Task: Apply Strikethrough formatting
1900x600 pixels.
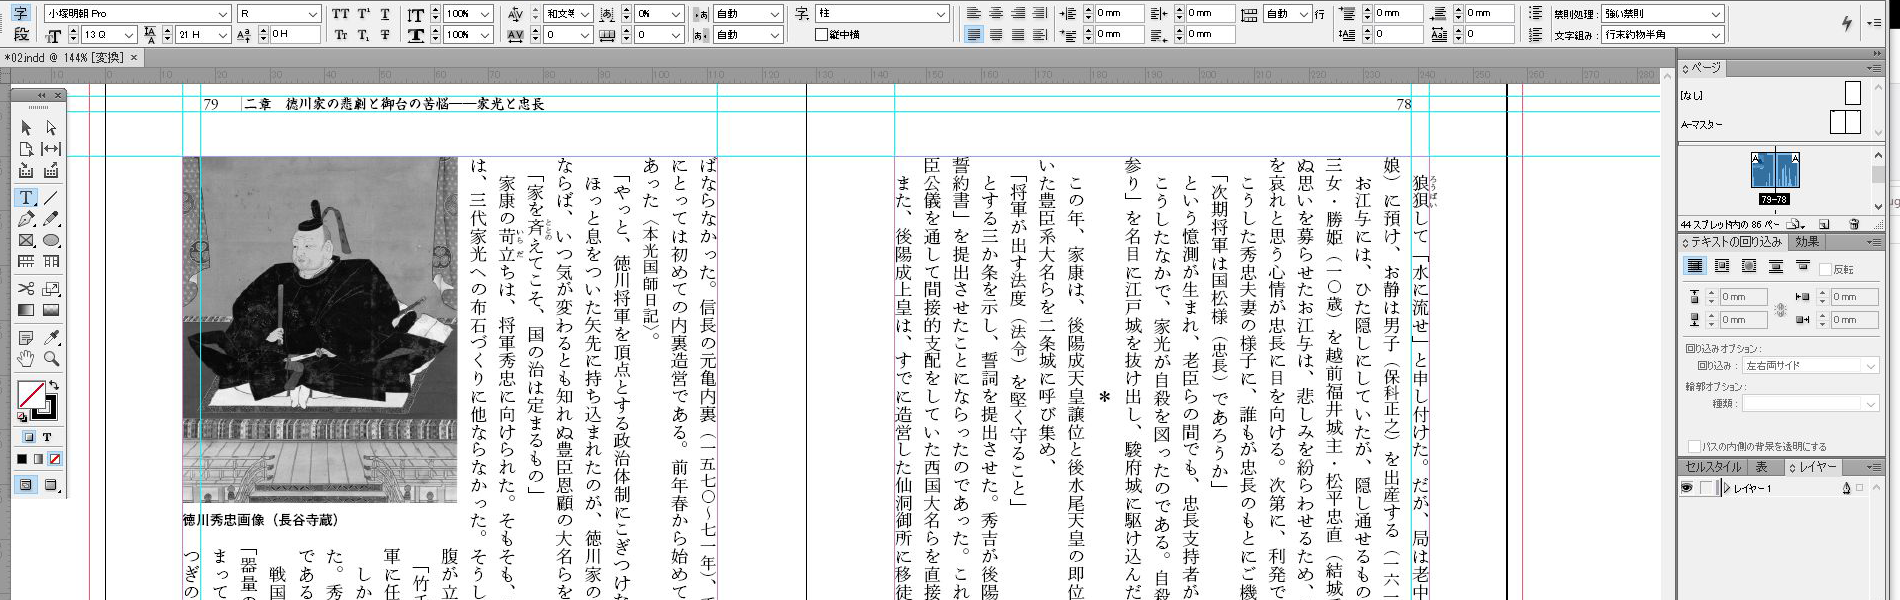Action: [385, 35]
